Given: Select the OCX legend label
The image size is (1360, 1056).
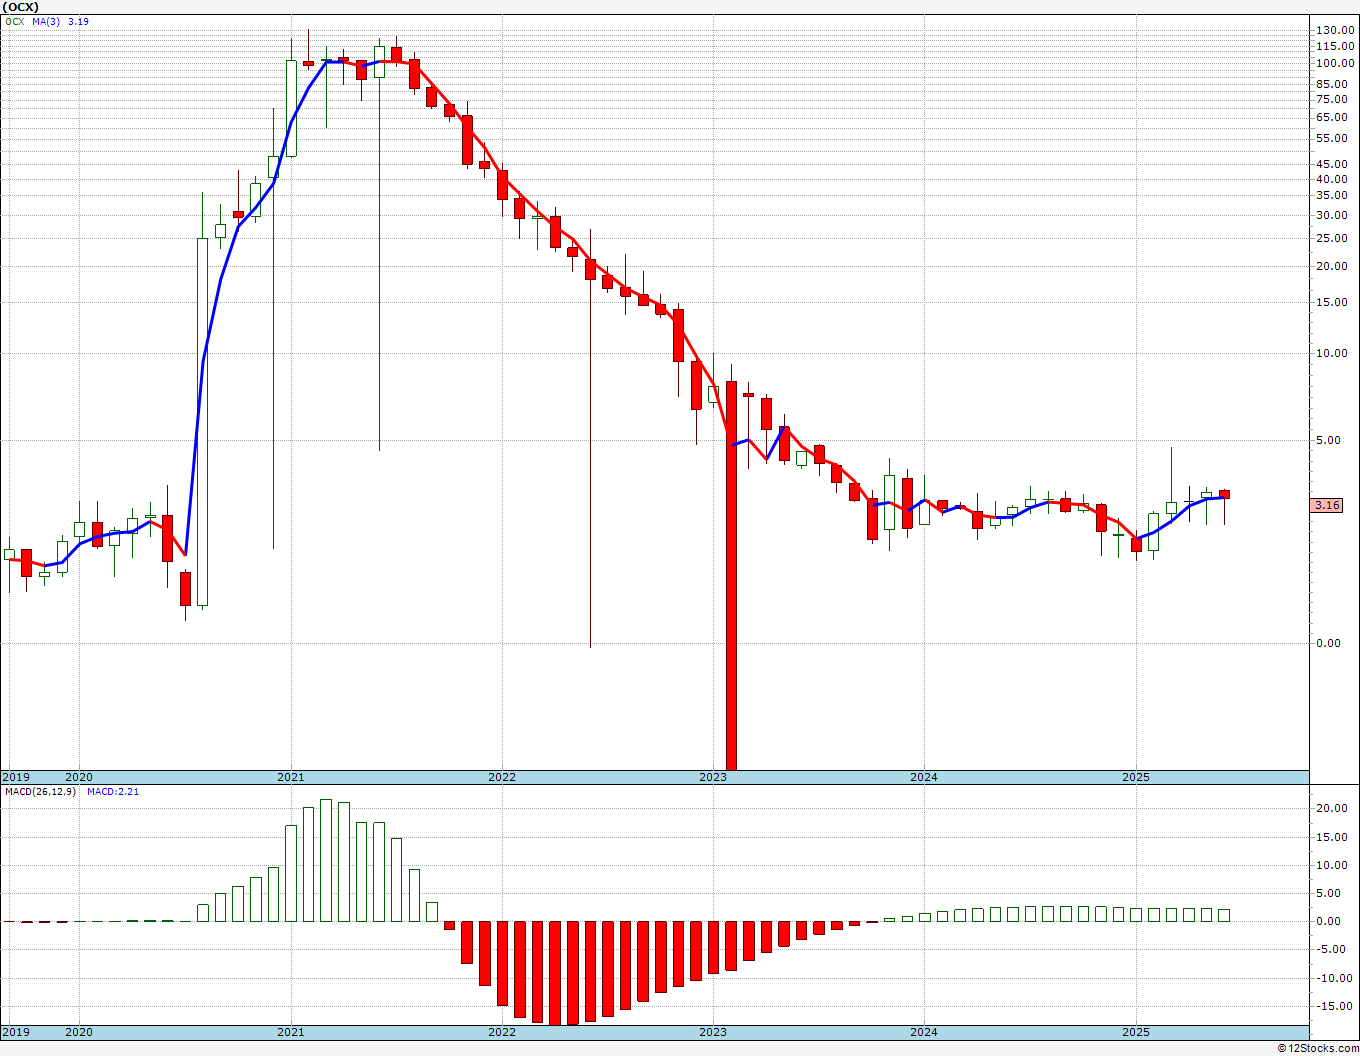Looking at the screenshot, I should coord(14,21).
